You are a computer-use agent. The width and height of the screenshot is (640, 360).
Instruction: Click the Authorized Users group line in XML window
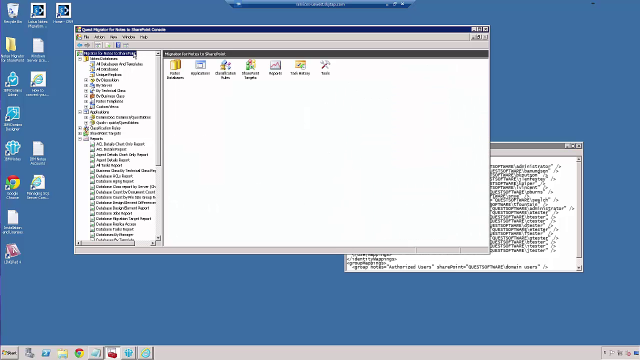450,267
